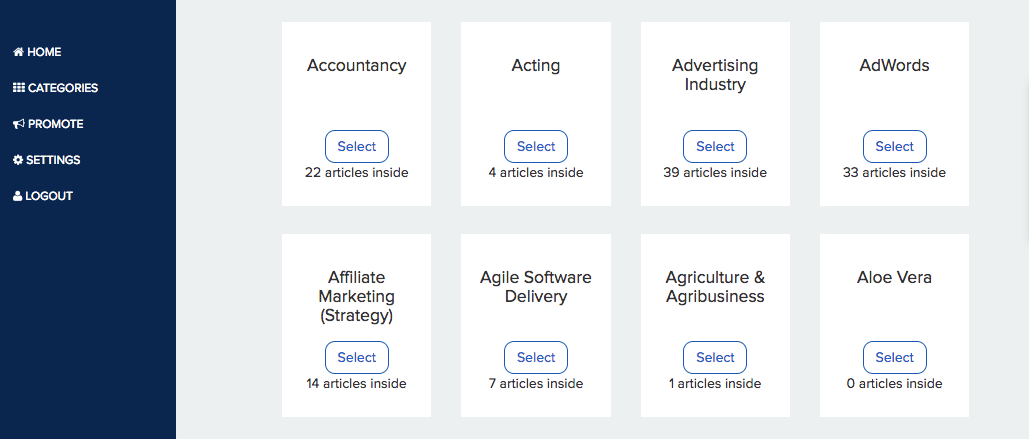Click the Home house icon

point(18,52)
